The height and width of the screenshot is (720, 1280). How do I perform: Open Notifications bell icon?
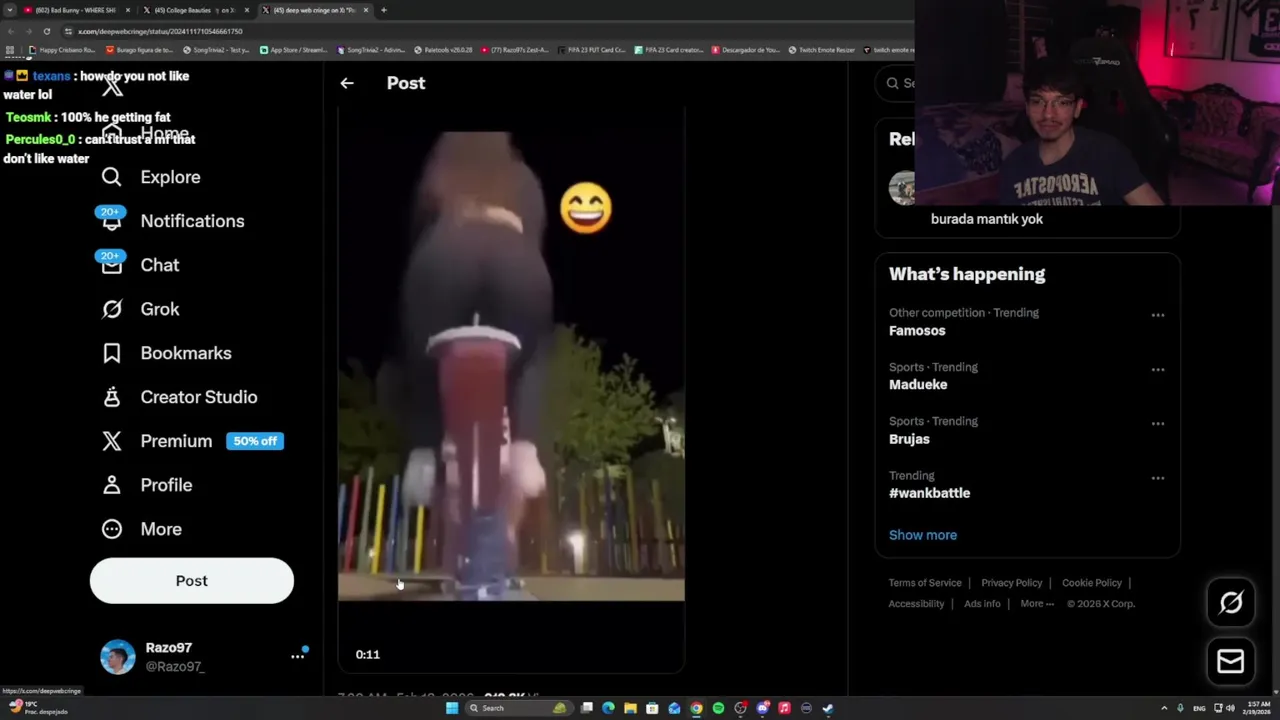112,221
